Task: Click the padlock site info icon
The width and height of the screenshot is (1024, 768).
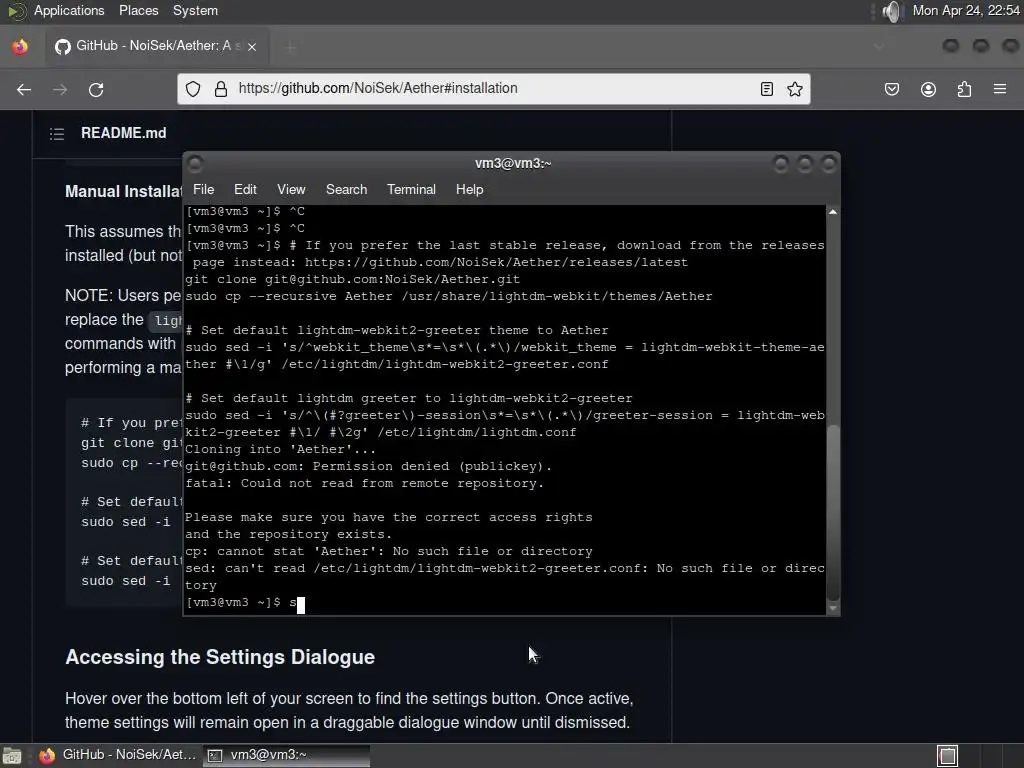Action: [x=221, y=89]
